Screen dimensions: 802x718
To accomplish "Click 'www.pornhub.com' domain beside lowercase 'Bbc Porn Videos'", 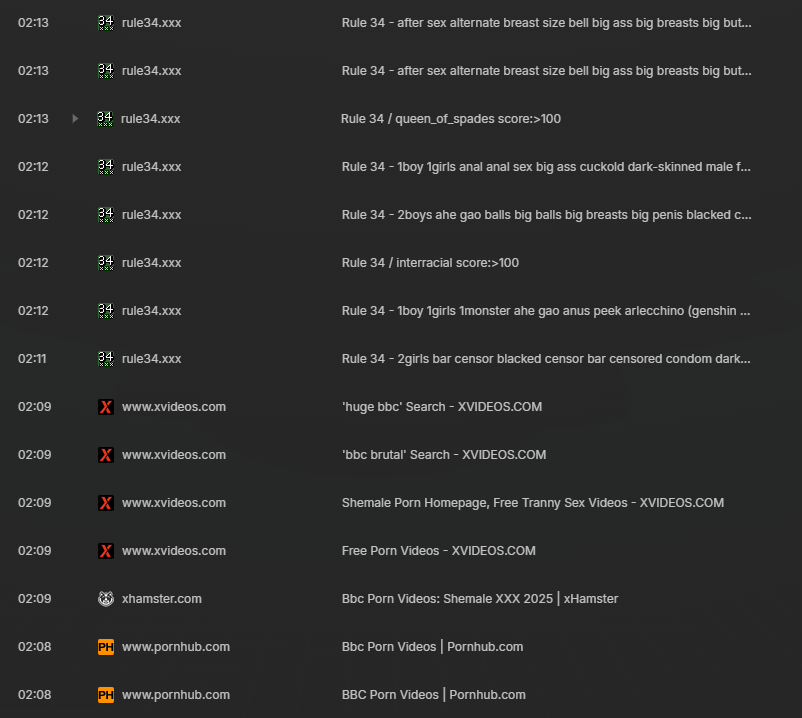I will pyautogui.click(x=176, y=647).
